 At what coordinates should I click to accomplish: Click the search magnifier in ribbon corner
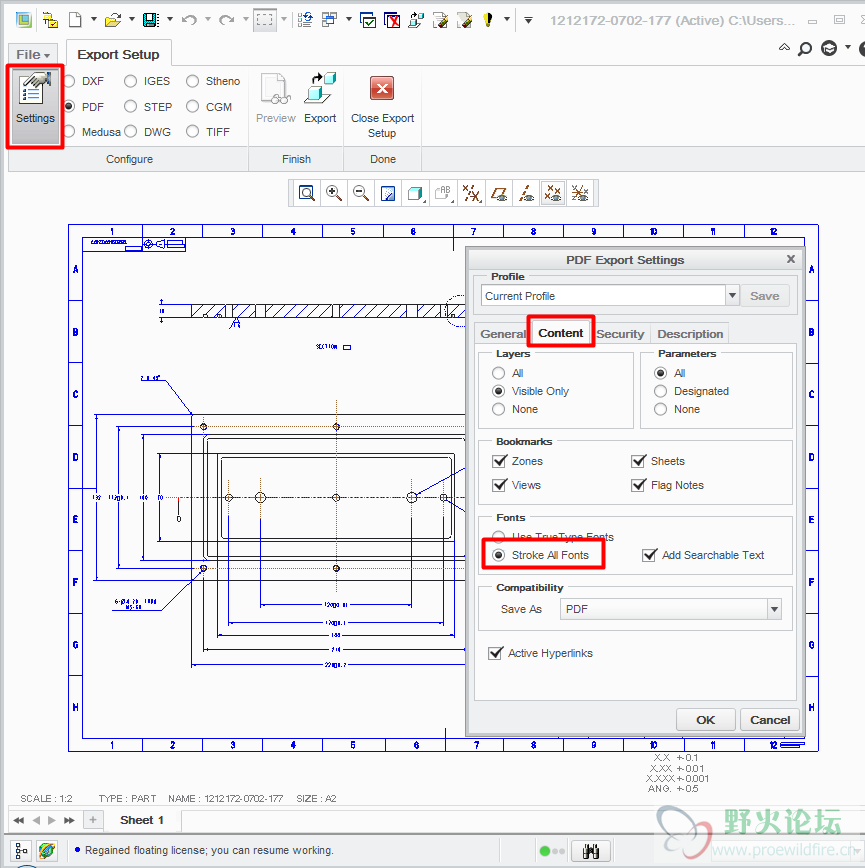(805, 49)
